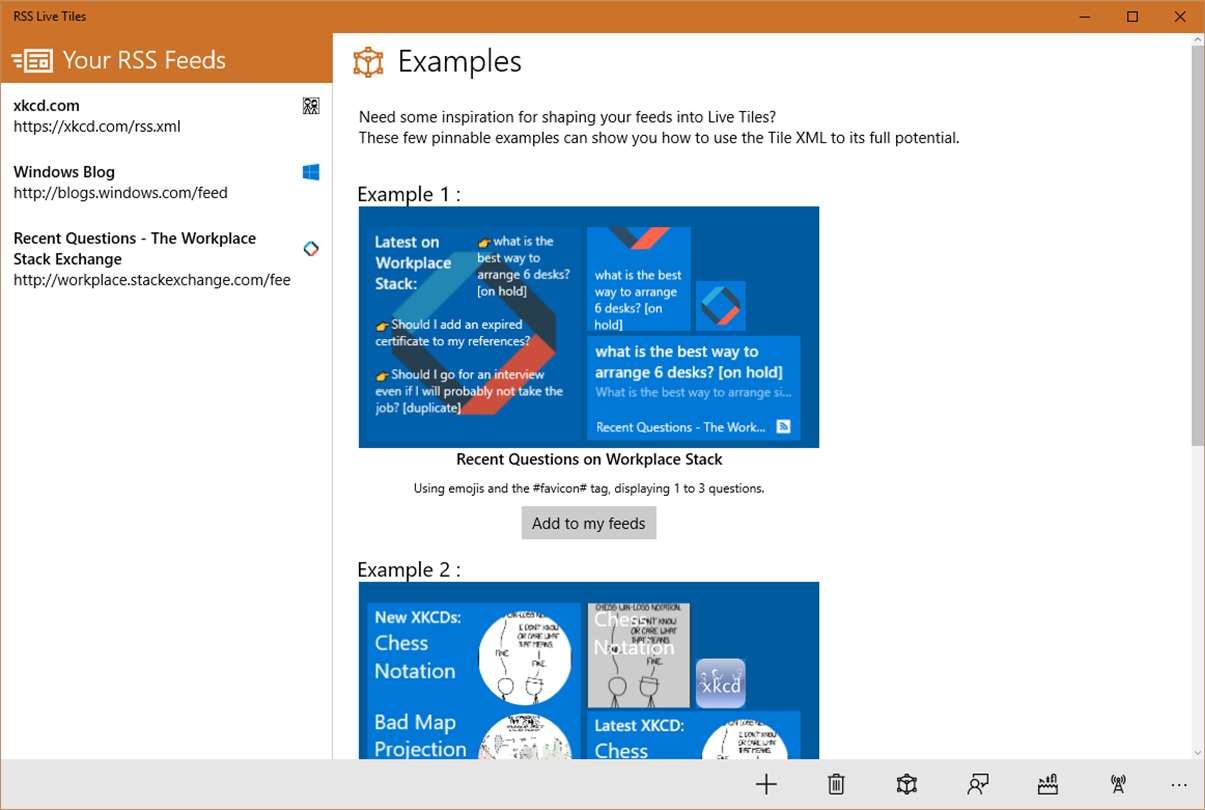Click the vertical scrollbar thumb
1205x810 pixels.
coord(1197,245)
